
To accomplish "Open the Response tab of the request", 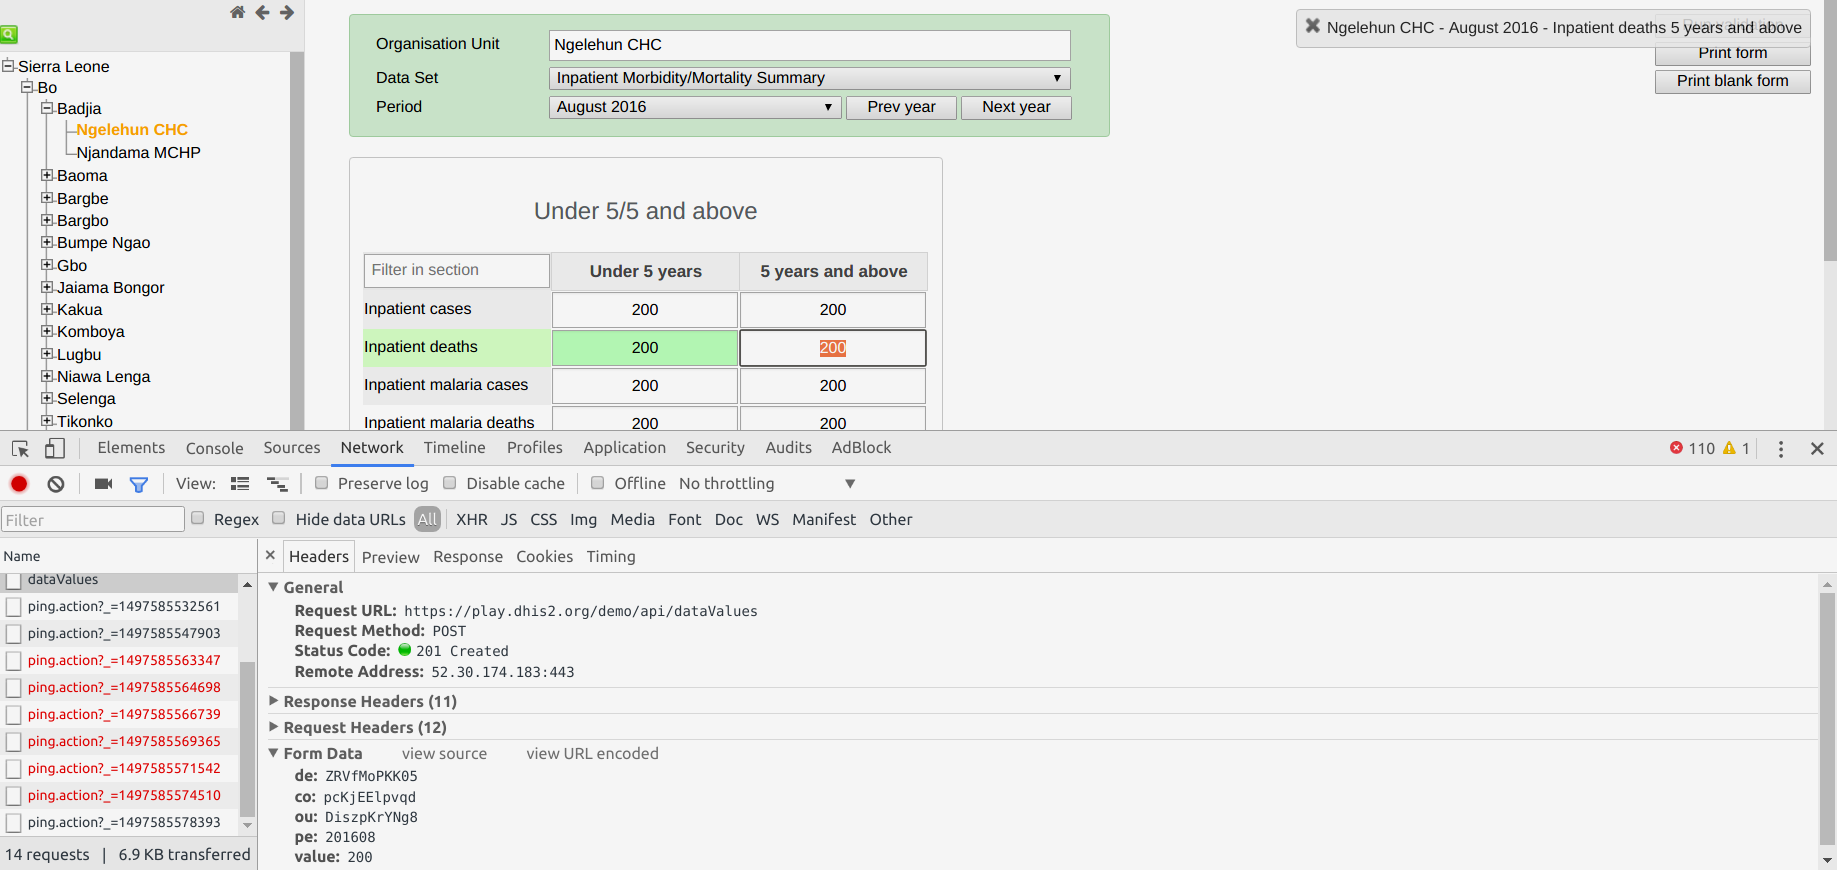I will [x=467, y=557].
